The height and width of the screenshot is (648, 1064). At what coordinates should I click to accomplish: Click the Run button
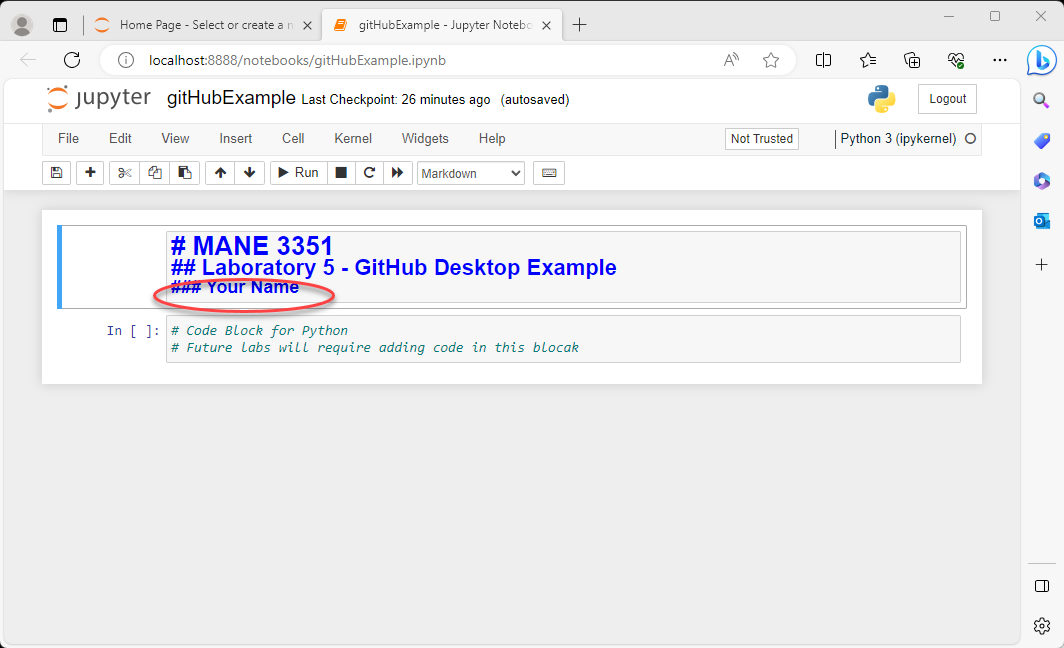tap(297, 173)
